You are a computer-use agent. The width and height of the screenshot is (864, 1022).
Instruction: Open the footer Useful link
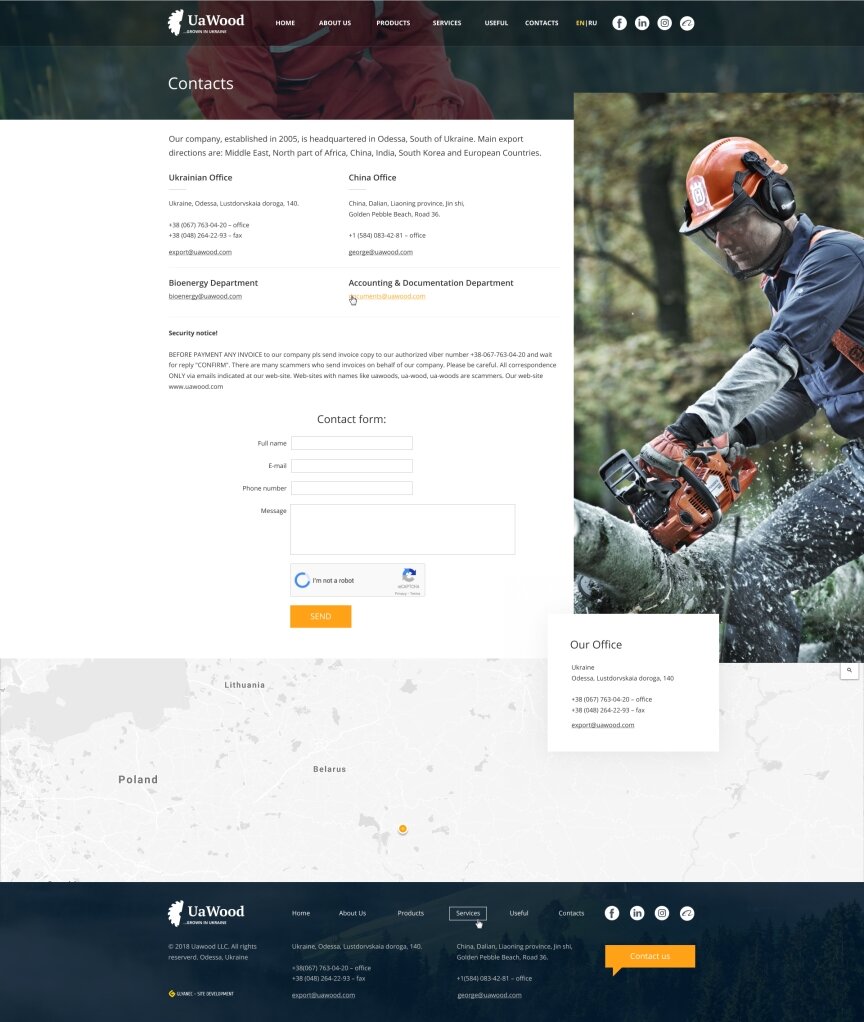point(519,913)
